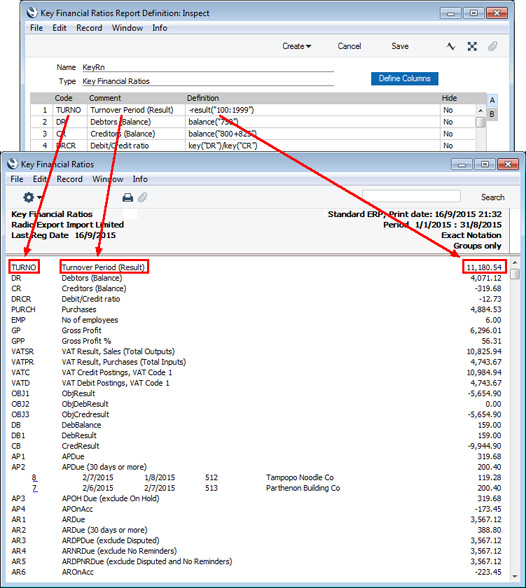Click scroll down arrow of report scrollbar

tap(515, 576)
